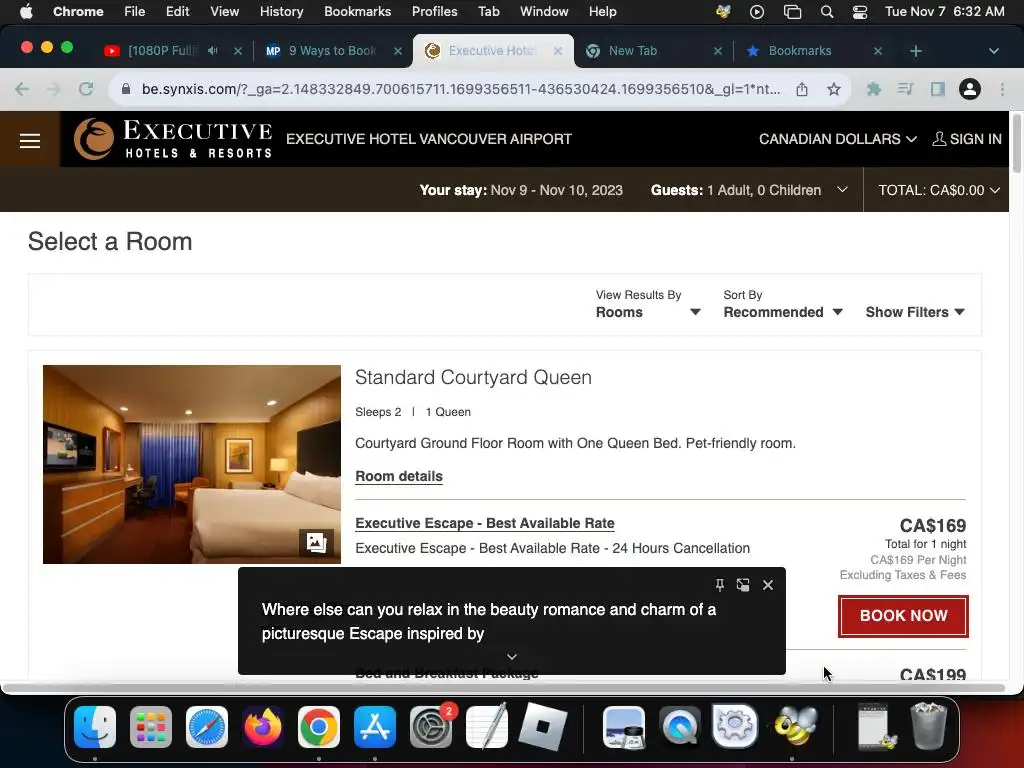Expand the caption box chevron
Screen dimensions: 1024x768
pos(512,656)
